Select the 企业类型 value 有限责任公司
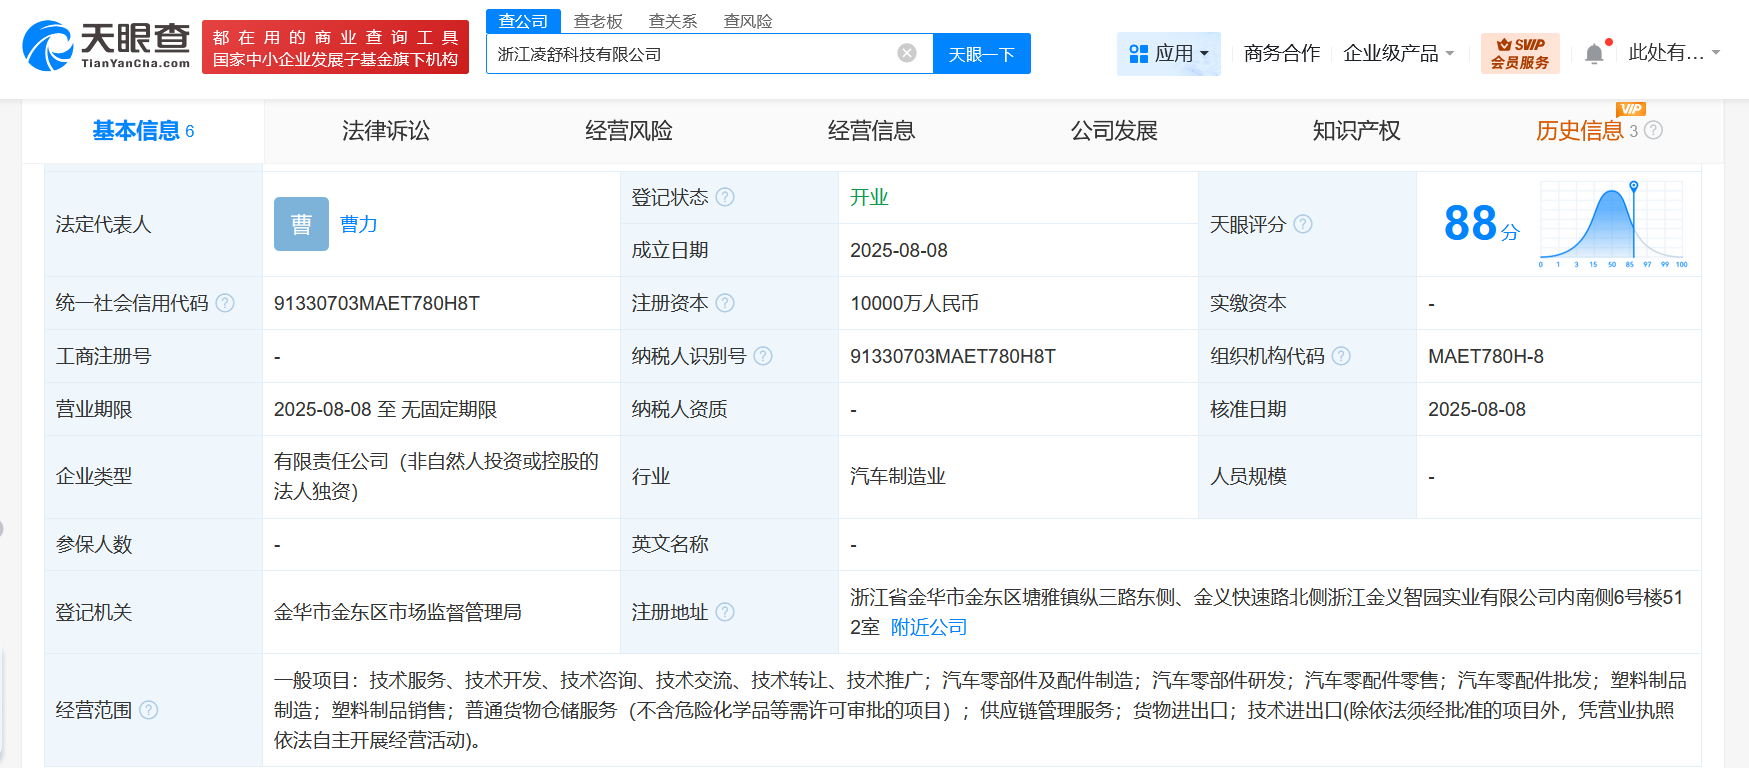 pos(436,476)
